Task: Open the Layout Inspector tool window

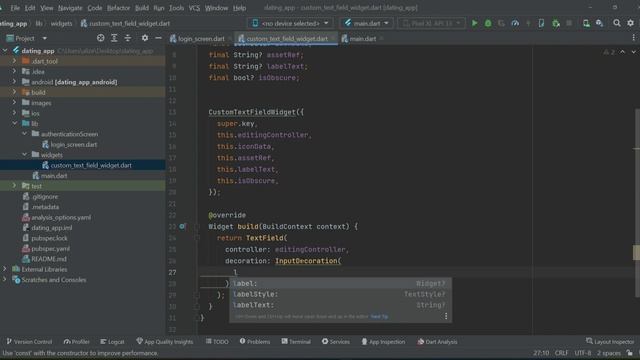Action: tap(610, 342)
